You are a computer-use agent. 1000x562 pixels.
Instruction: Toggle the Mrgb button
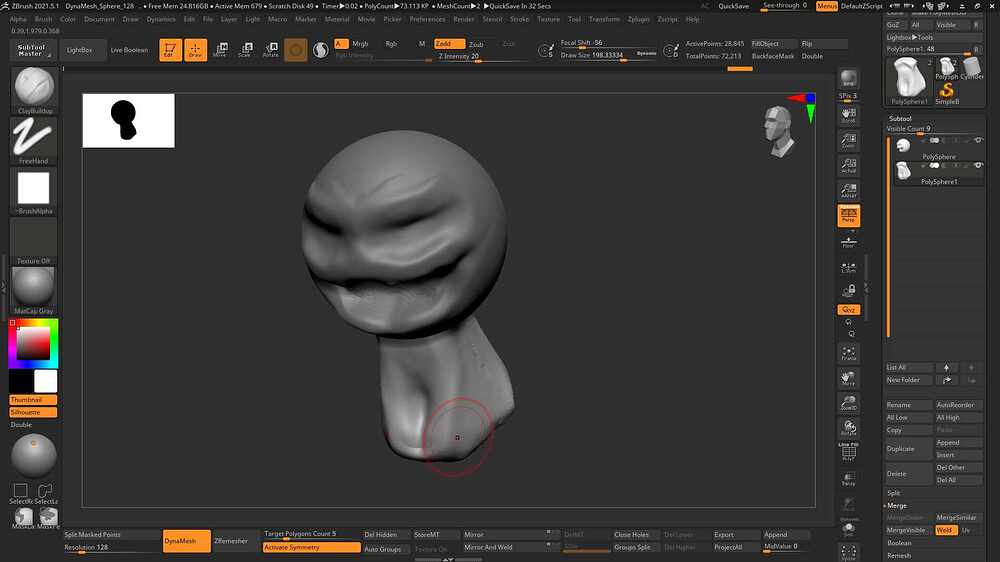coord(360,44)
